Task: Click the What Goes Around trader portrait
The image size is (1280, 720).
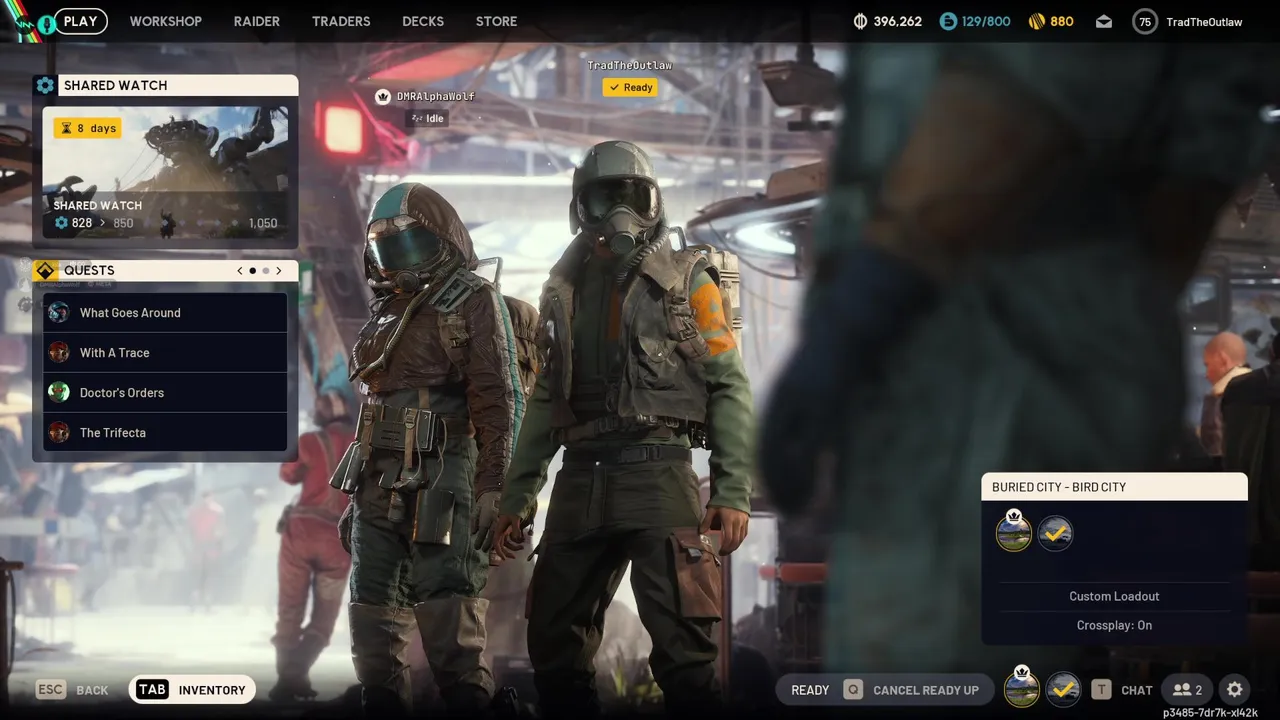Action: [x=59, y=312]
